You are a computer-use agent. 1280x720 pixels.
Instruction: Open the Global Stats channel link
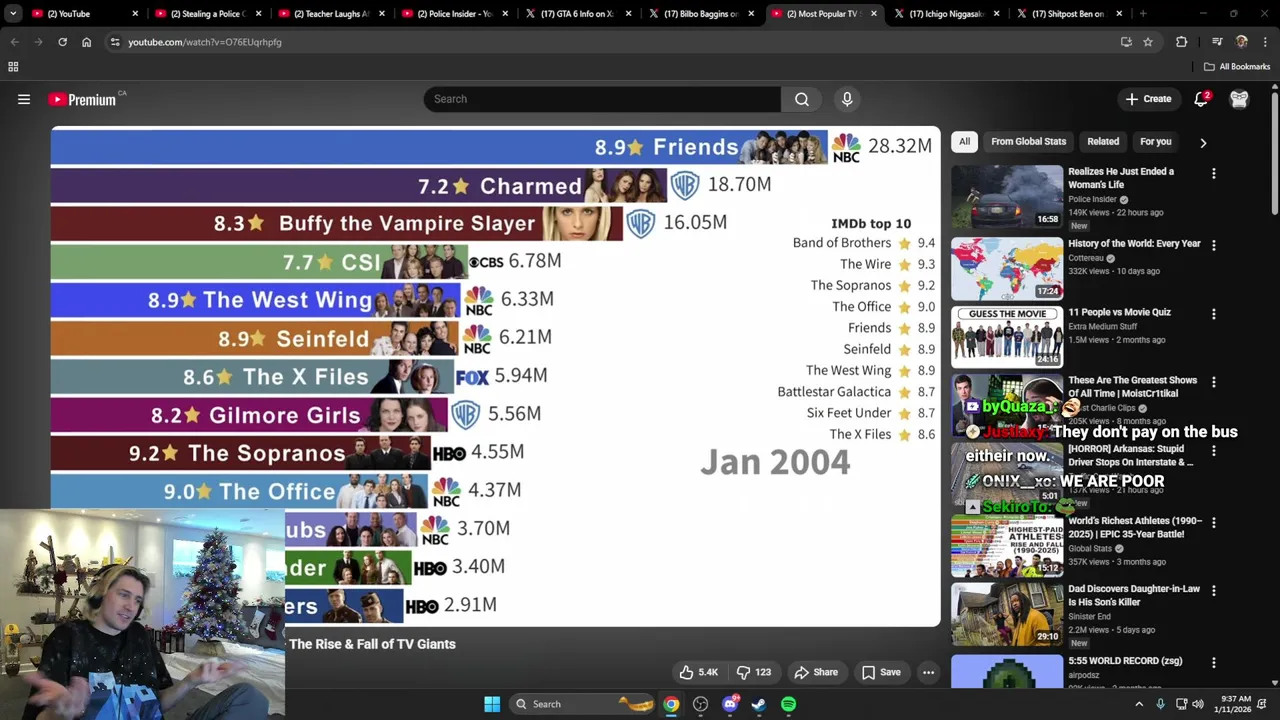click(1090, 548)
